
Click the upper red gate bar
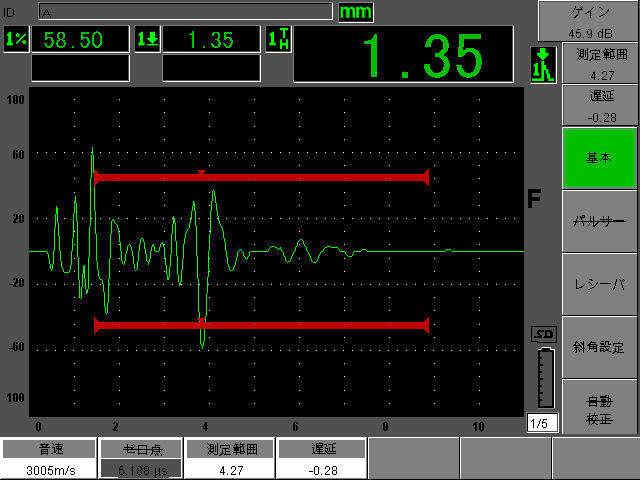261,177
